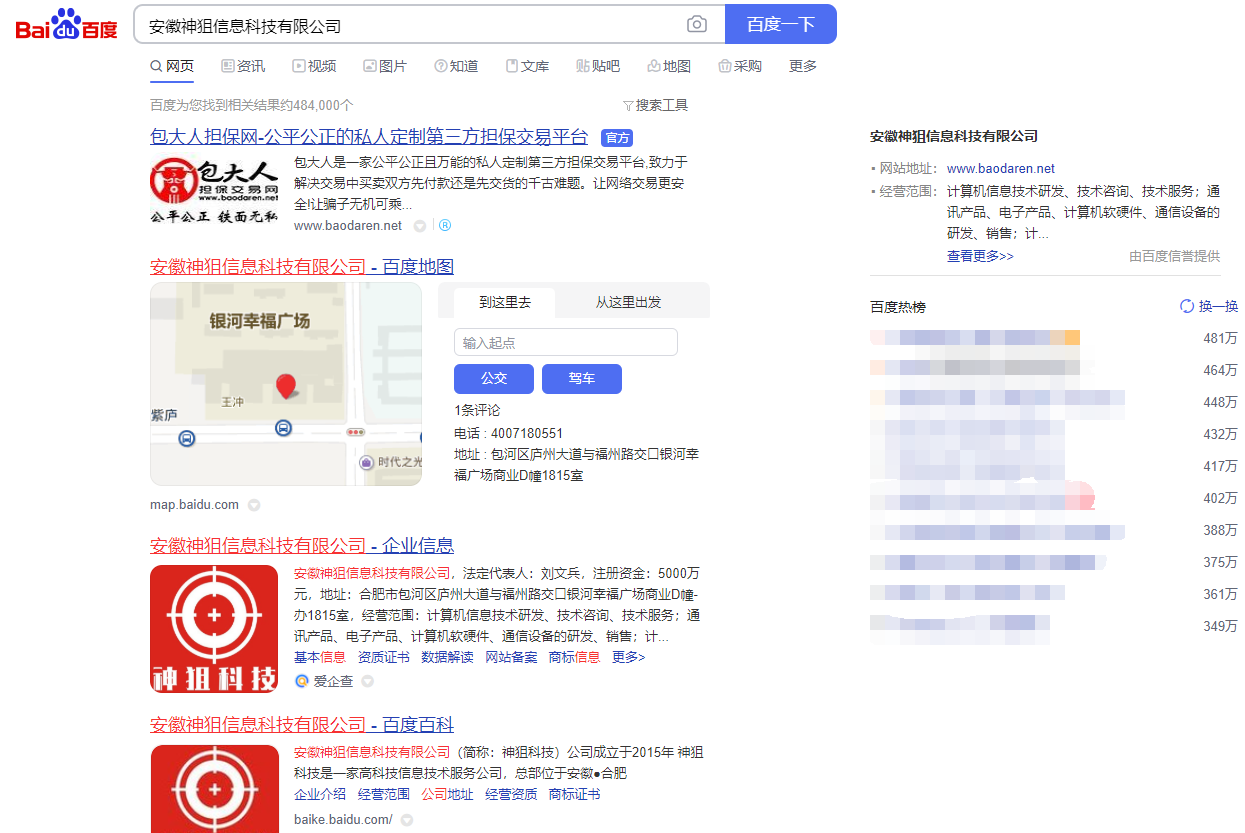Viewport: 1245px width, 833px height.
Task: Click the Baidu logo
Action: click(66, 25)
